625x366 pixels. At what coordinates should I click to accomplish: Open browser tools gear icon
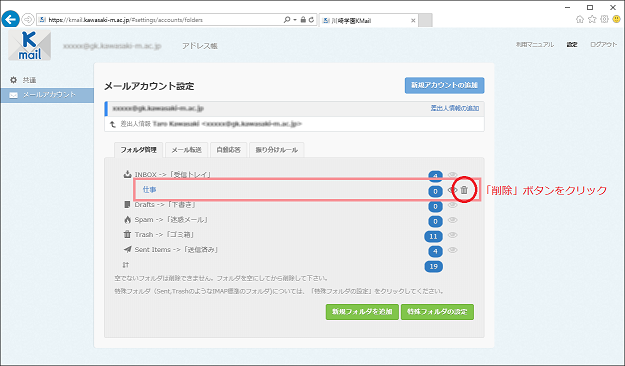point(605,19)
